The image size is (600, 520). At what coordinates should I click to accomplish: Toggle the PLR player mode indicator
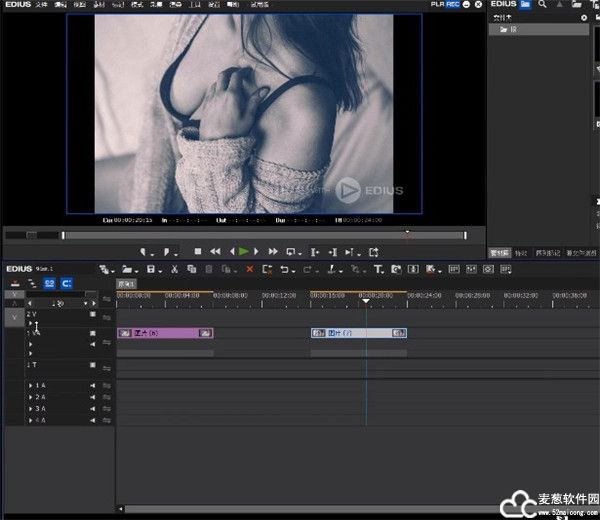pyautogui.click(x=437, y=5)
